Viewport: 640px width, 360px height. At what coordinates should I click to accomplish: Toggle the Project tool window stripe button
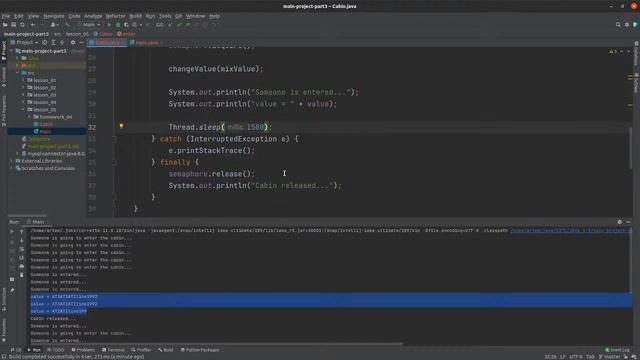[4, 50]
